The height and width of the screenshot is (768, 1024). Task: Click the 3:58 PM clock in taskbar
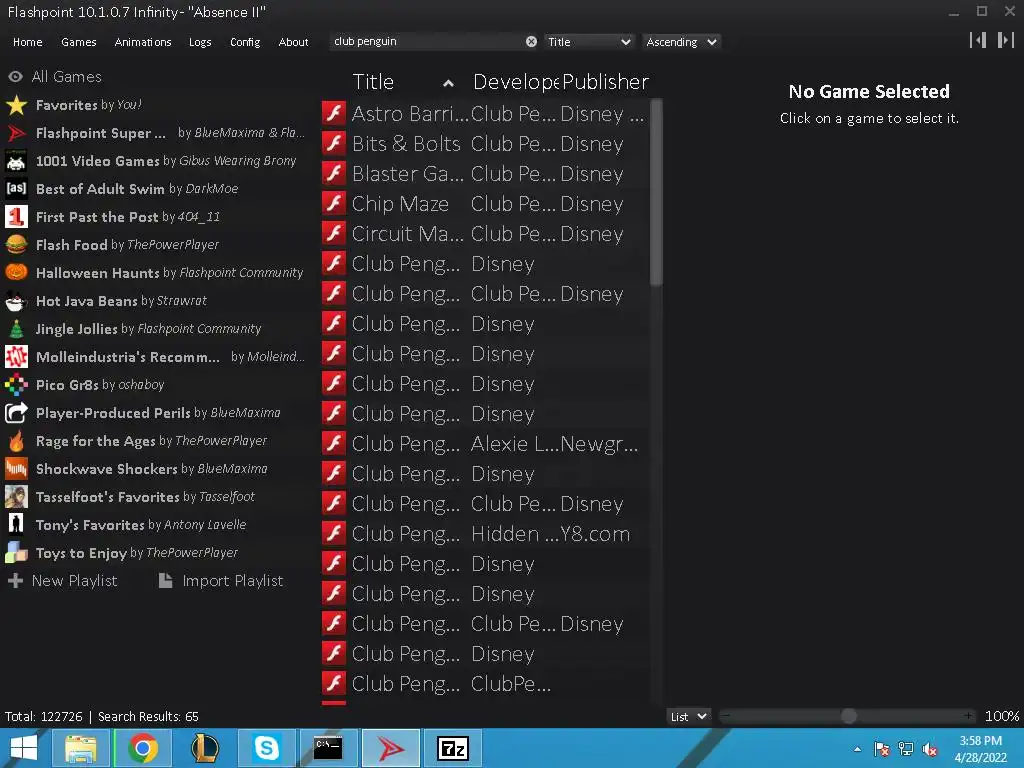click(980, 741)
